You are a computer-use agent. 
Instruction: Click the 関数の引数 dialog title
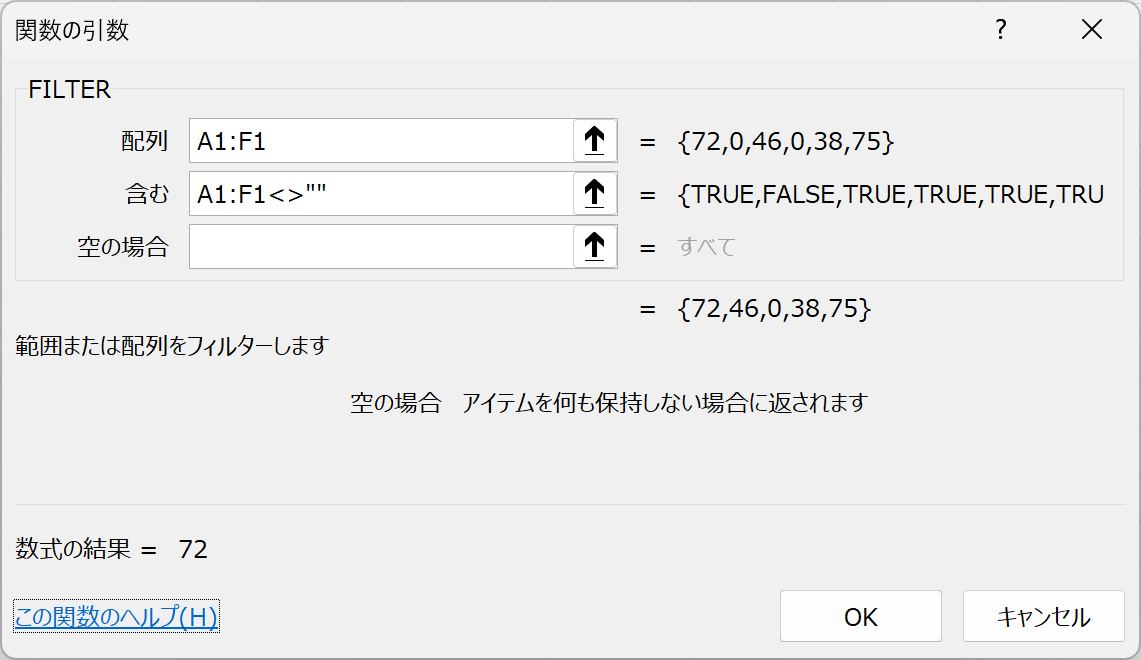click(72, 31)
